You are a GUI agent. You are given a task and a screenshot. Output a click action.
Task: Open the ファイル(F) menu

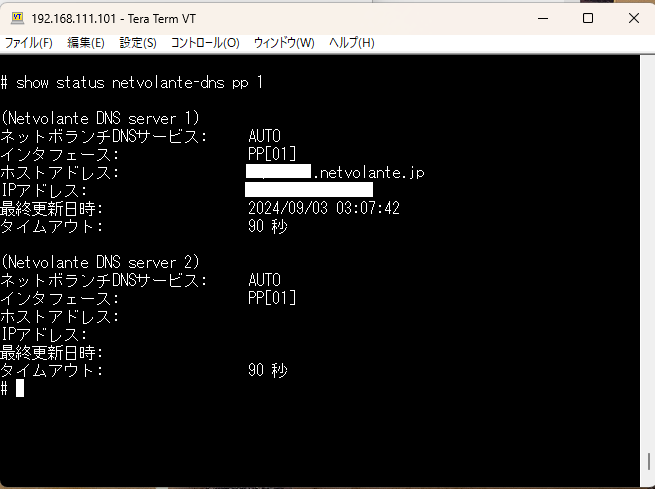click(x=28, y=43)
